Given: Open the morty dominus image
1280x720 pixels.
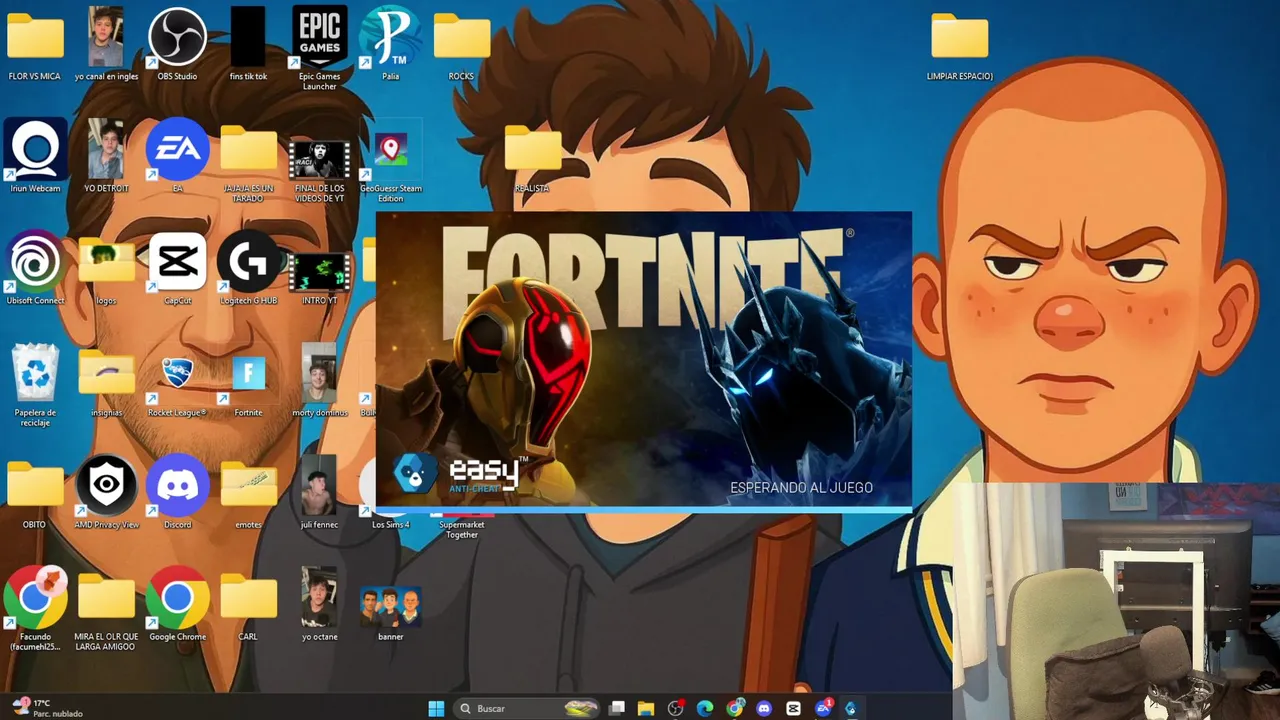Looking at the screenshot, I should tap(319, 380).
